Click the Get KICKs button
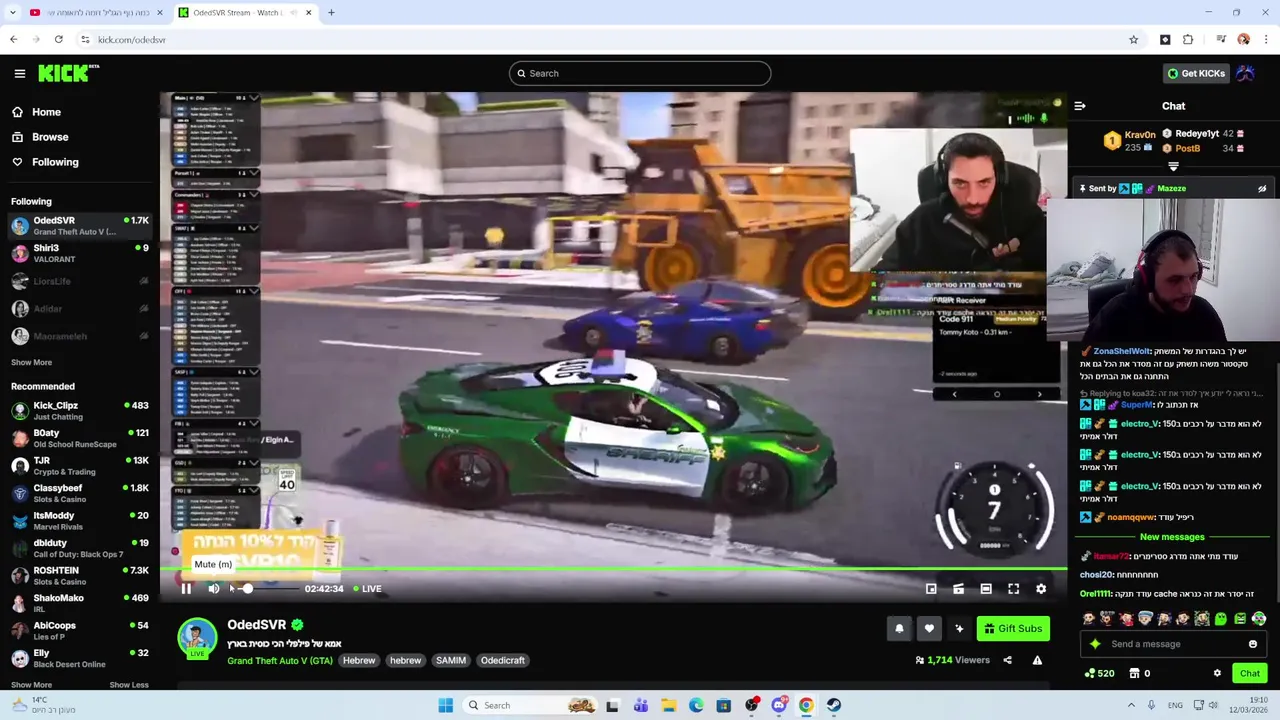The image size is (1280, 720). pyautogui.click(x=1195, y=73)
